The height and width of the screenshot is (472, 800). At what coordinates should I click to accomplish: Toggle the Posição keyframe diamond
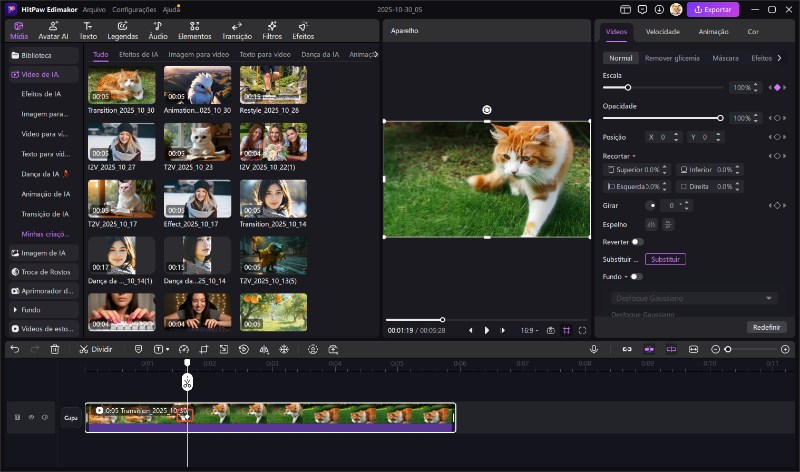pos(777,137)
